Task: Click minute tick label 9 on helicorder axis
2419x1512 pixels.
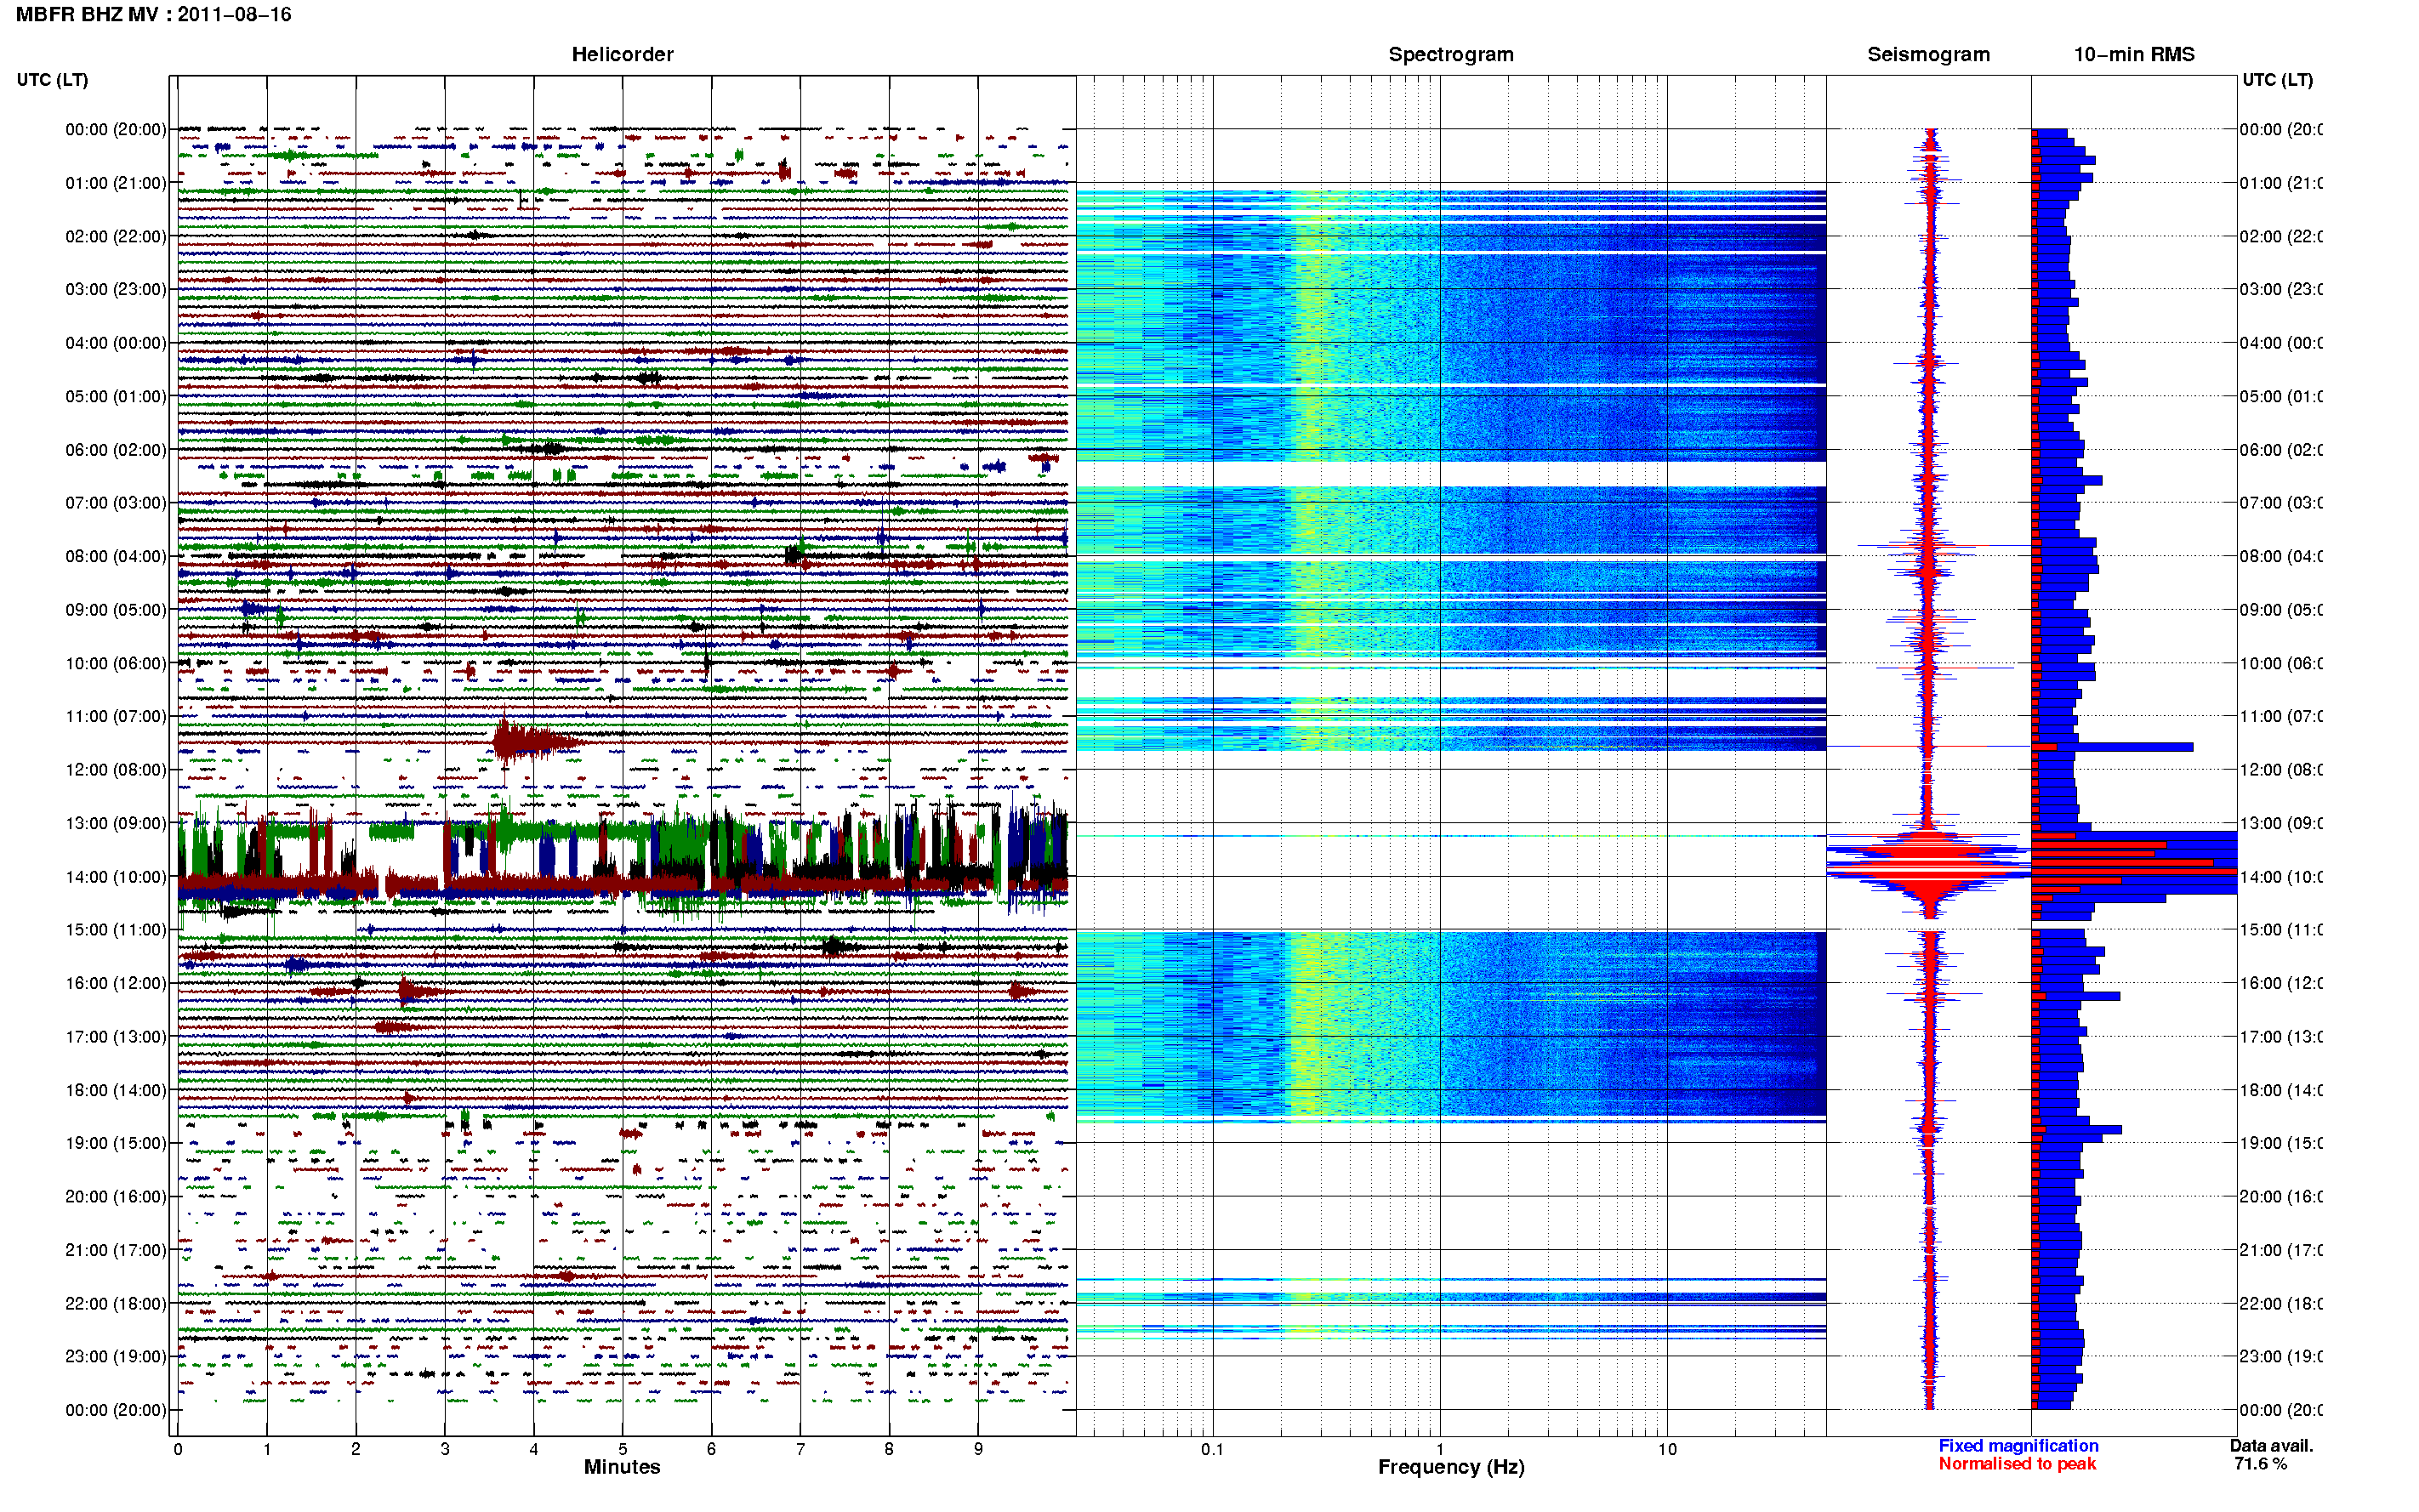Action: pos(978,1449)
